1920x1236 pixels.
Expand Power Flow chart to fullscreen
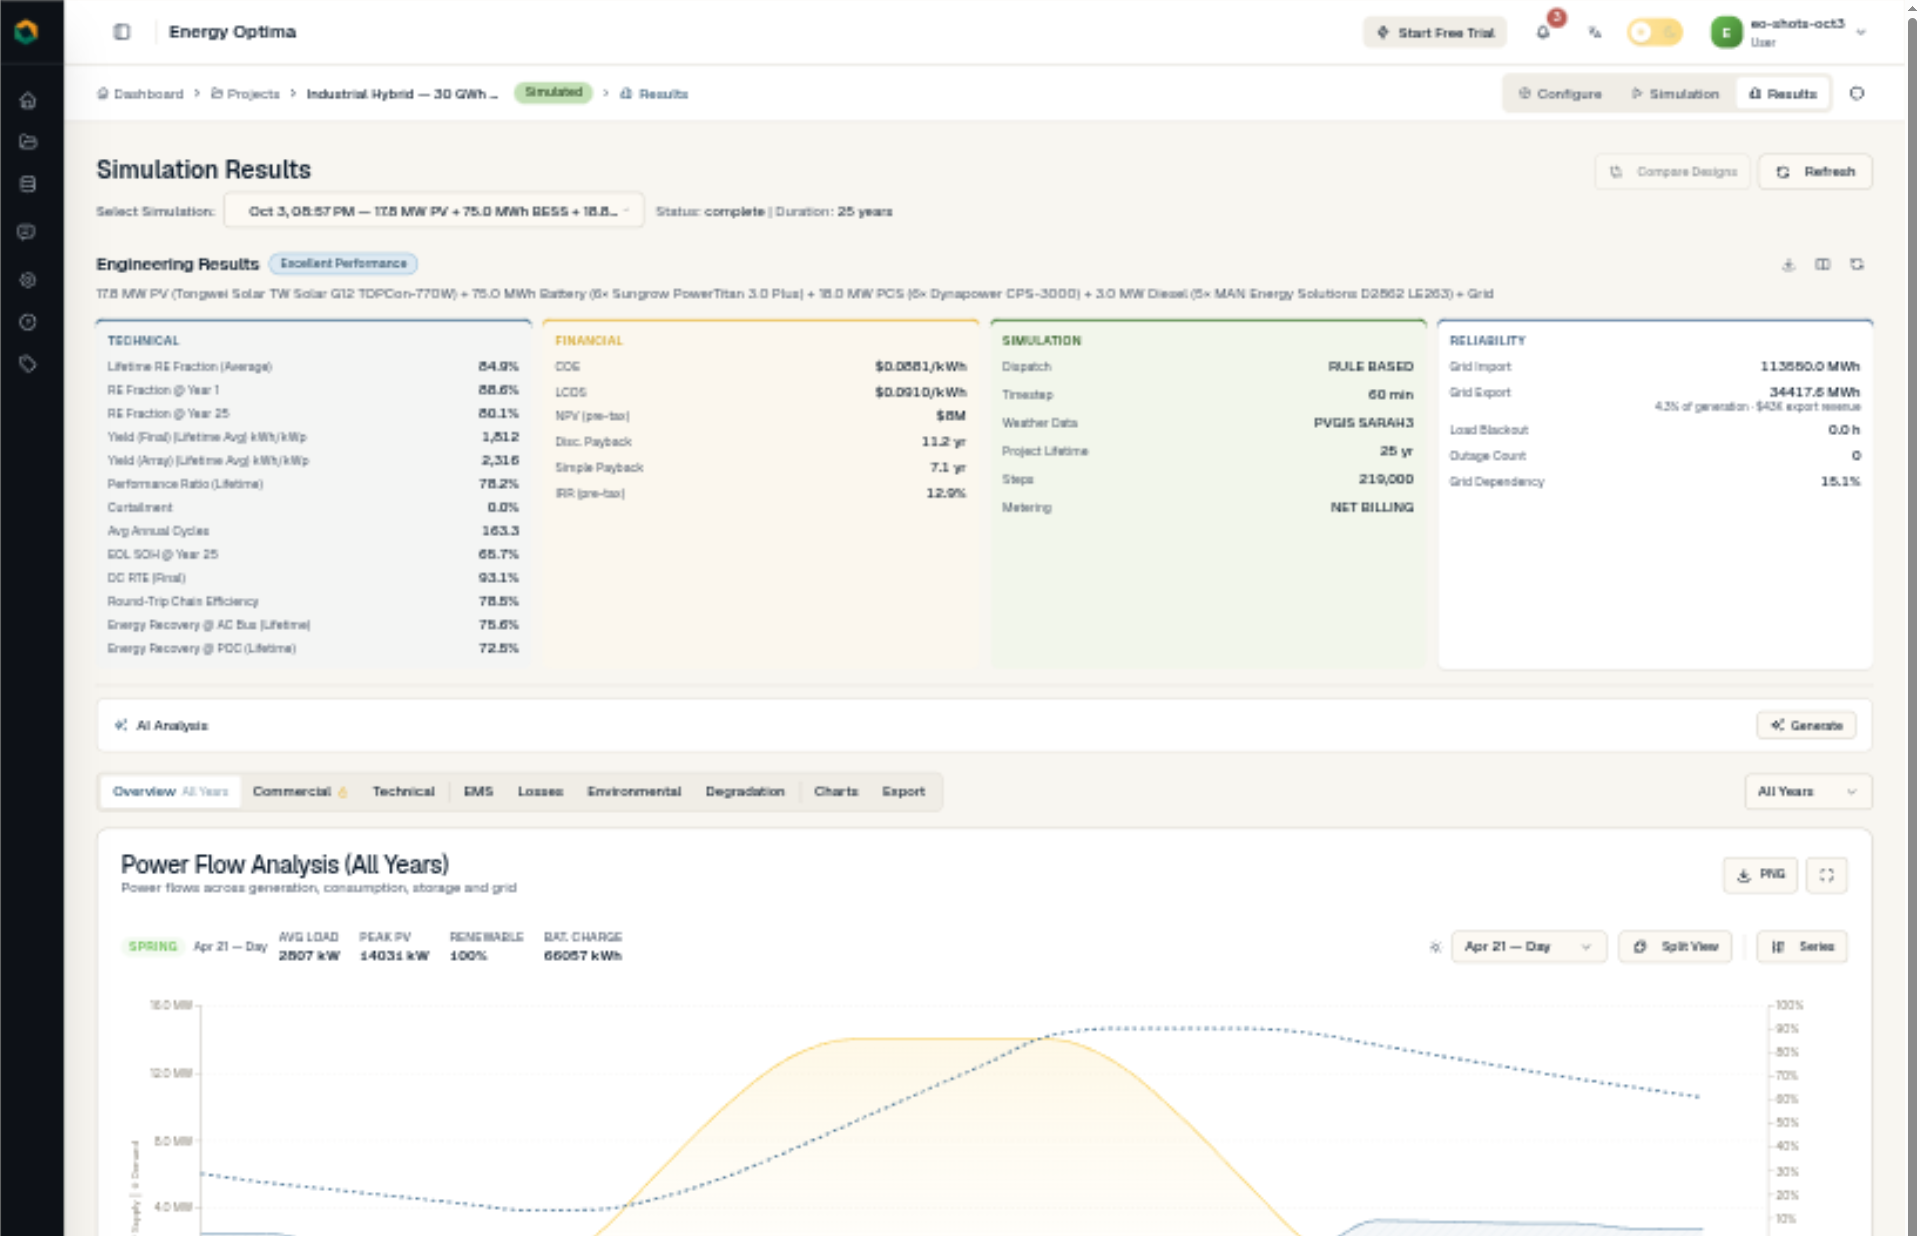[1827, 875]
